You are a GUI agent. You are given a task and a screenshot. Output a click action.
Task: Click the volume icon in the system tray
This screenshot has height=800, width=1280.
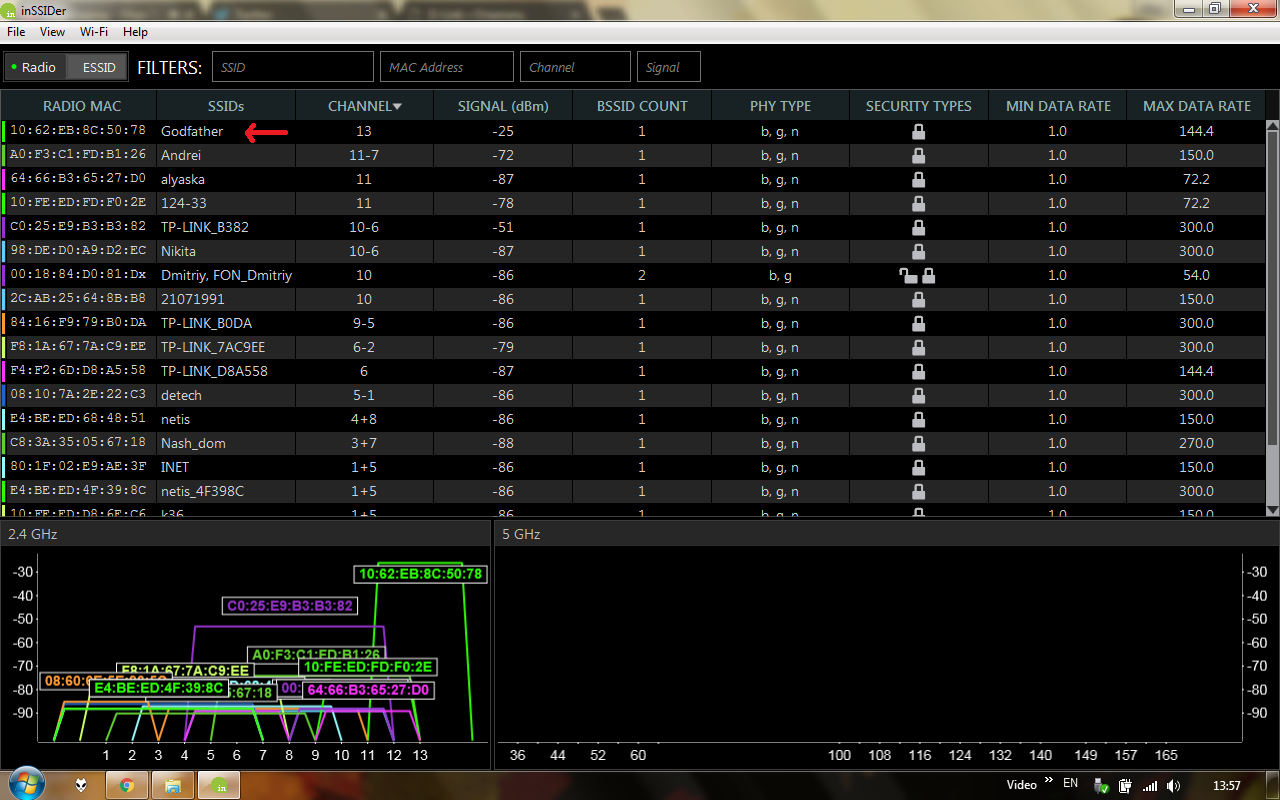coord(1174,786)
